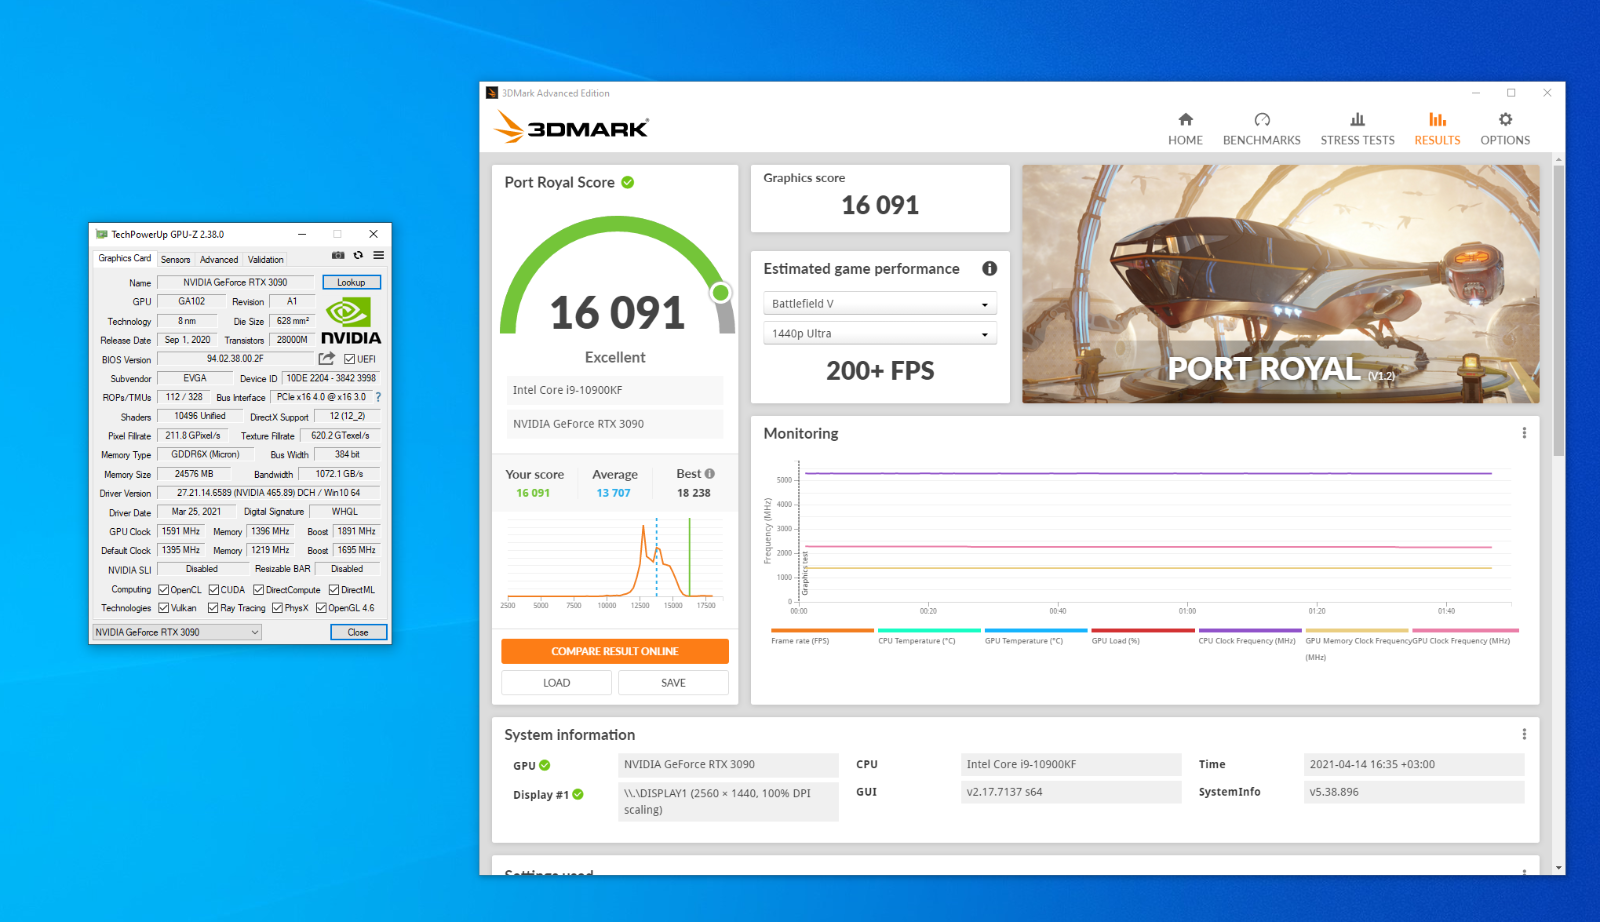Take a GPU-Z screenshot with the camera icon
The height and width of the screenshot is (922, 1600).
click(338, 255)
